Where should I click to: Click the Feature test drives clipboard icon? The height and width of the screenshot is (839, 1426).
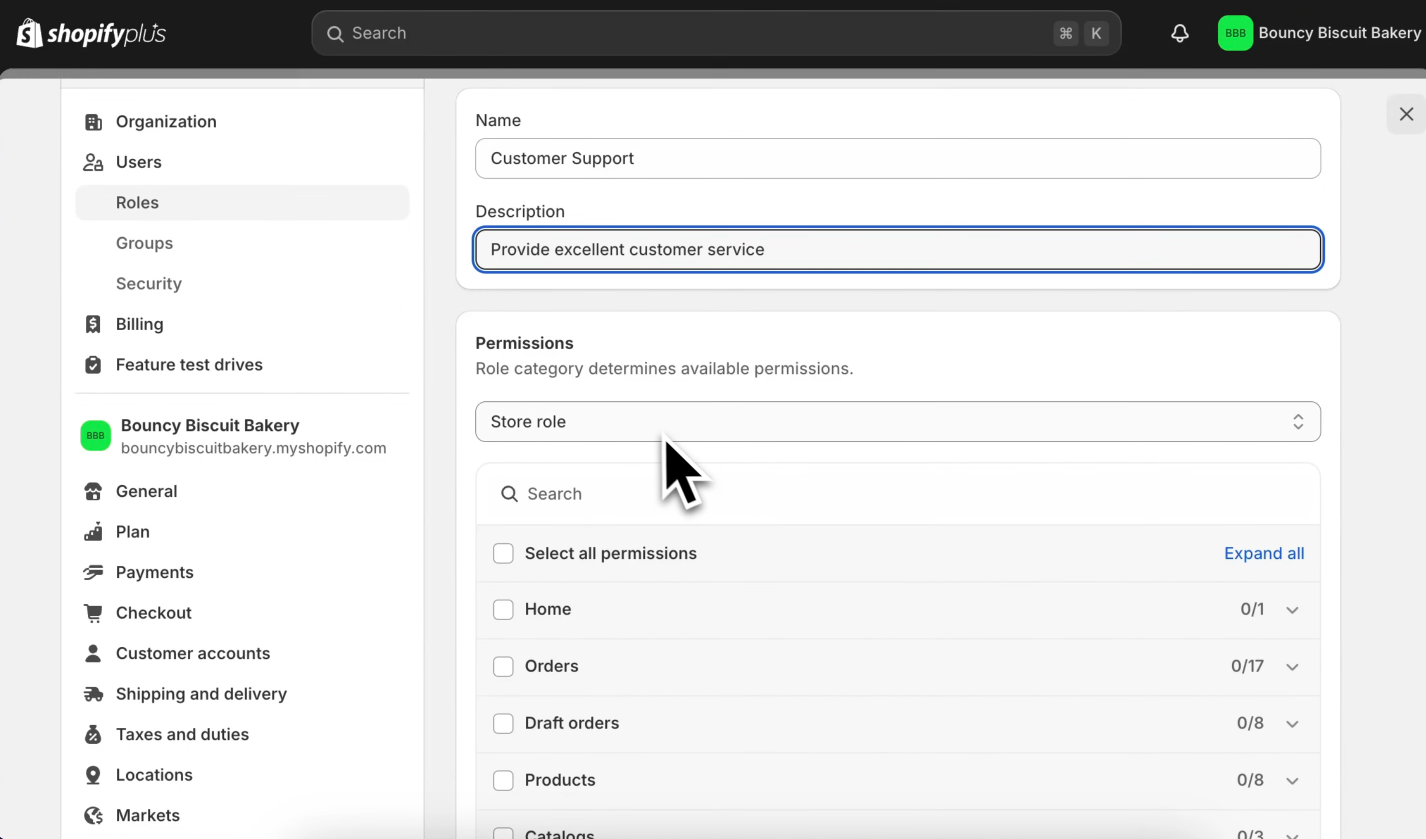click(x=93, y=365)
